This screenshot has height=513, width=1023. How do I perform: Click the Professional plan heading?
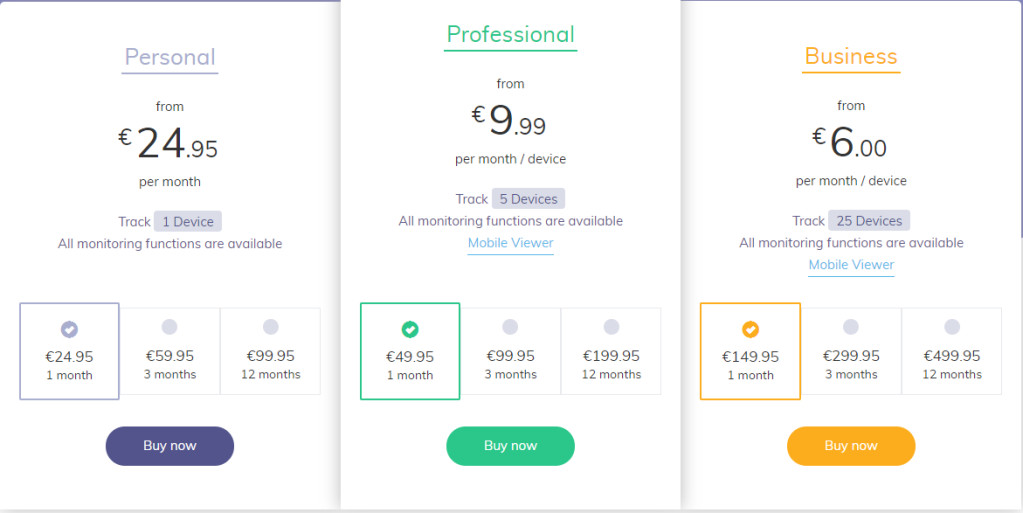click(x=510, y=35)
